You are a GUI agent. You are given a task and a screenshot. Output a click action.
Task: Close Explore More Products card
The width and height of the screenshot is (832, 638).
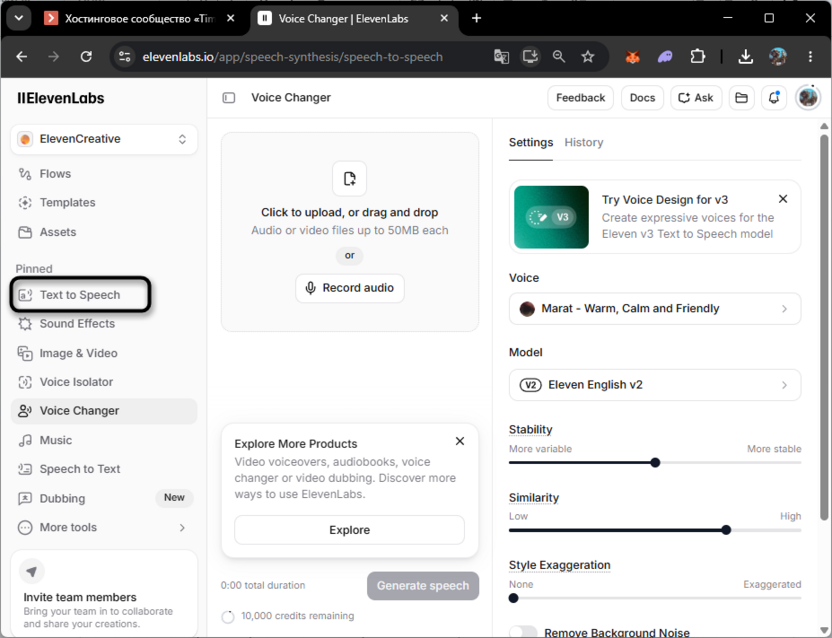pyautogui.click(x=460, y=441)
